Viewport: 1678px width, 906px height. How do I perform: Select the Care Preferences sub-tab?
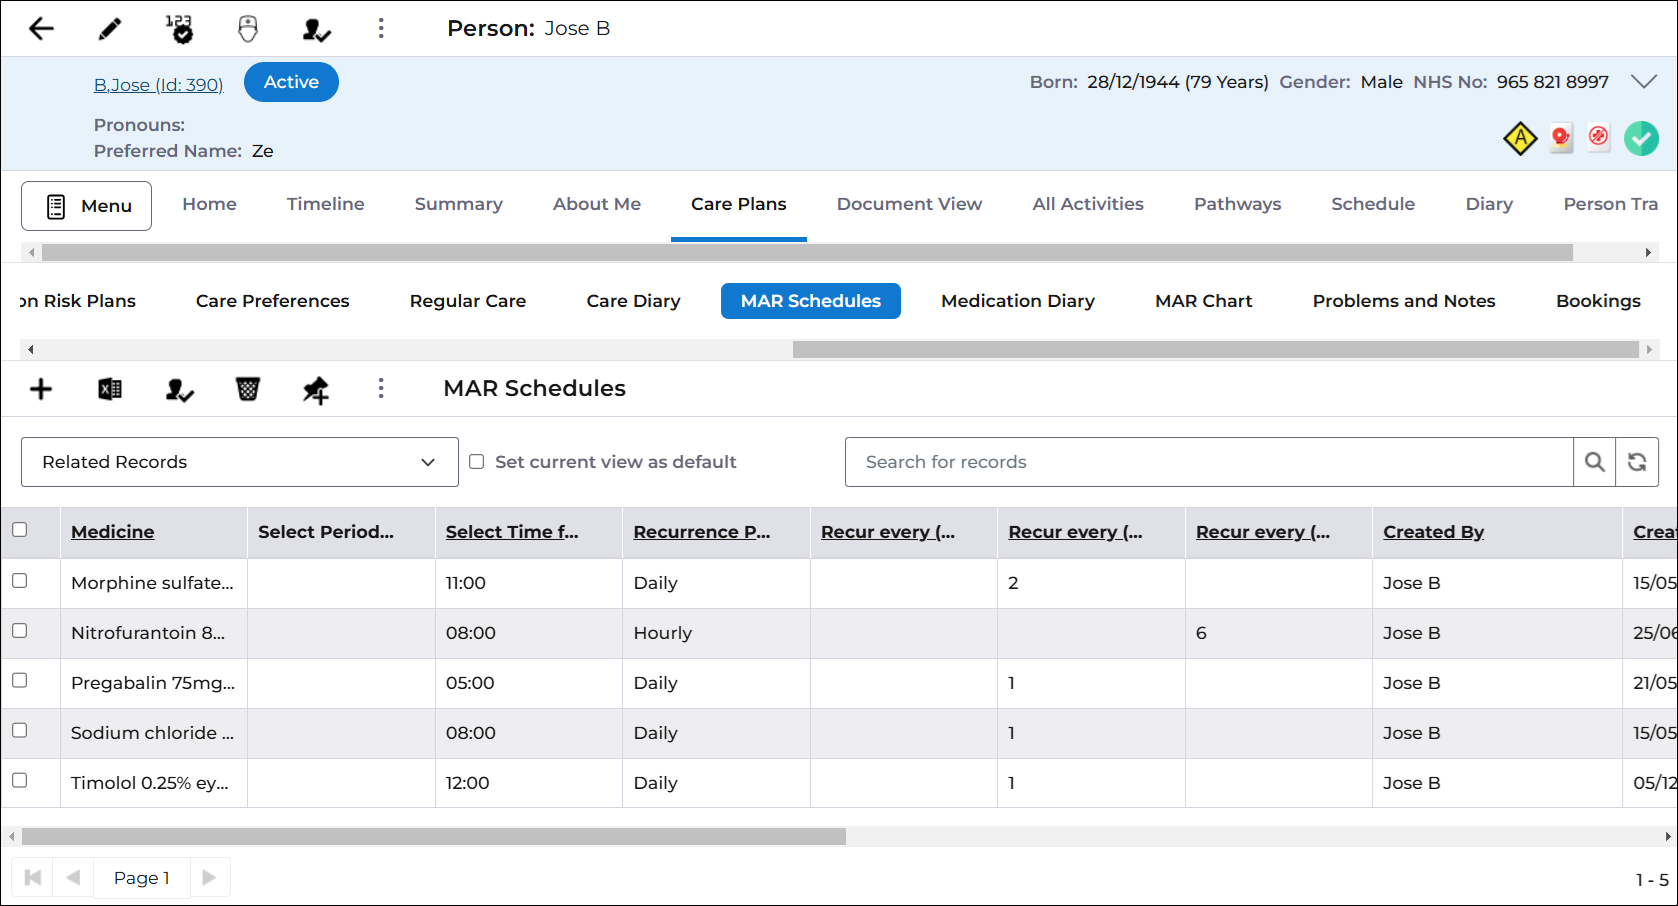(273, 301)
